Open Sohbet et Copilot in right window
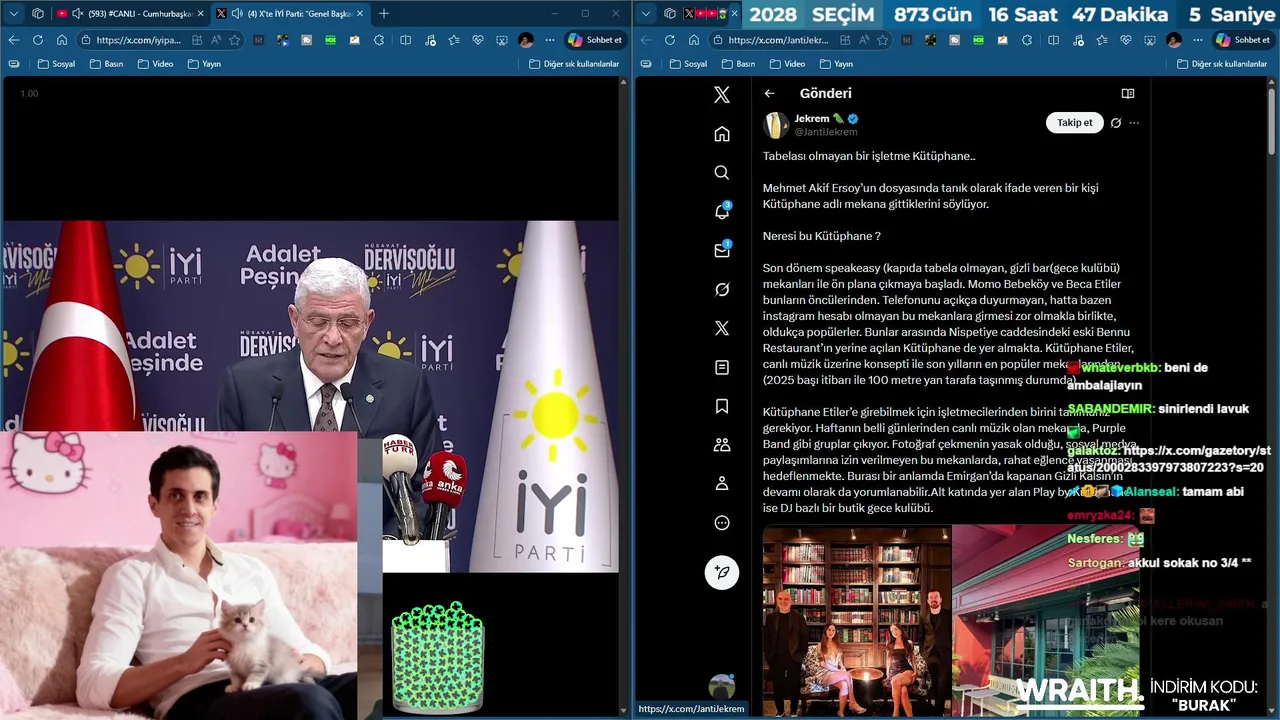Viewport: 1280px width, 720px height. click(1244, 40)
